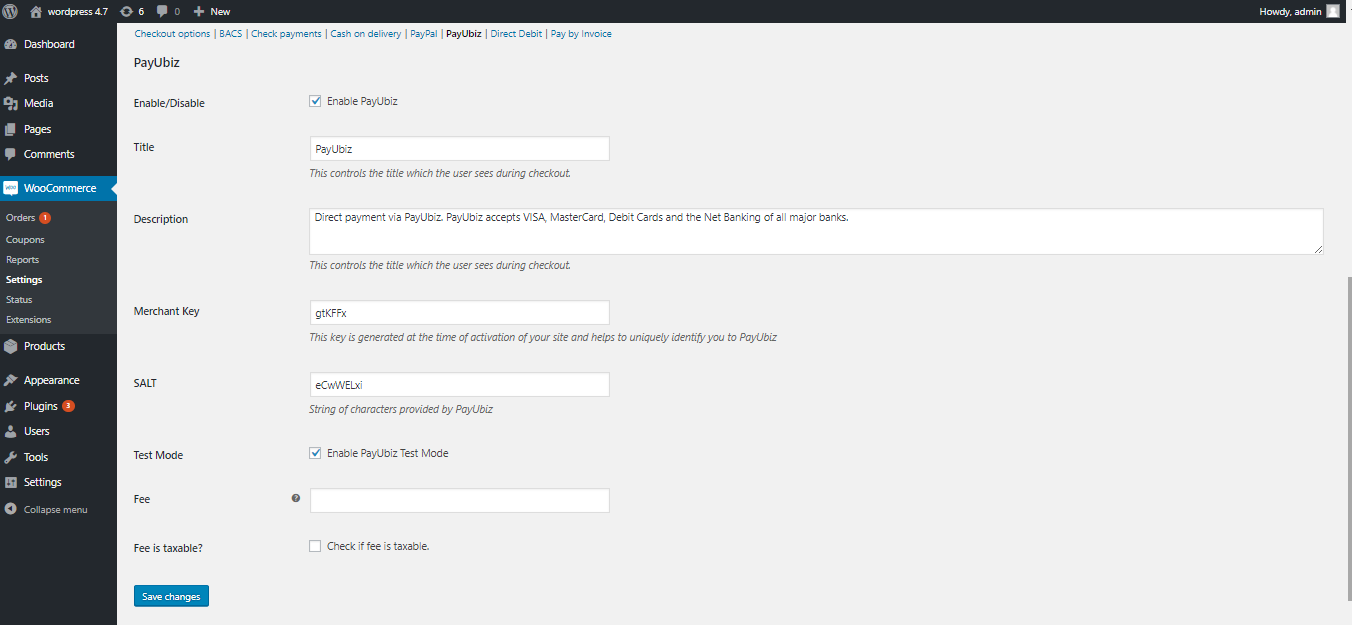Click the Orders pending count badge
This screenshot has height=625, width=1352.
coord(45,218)
